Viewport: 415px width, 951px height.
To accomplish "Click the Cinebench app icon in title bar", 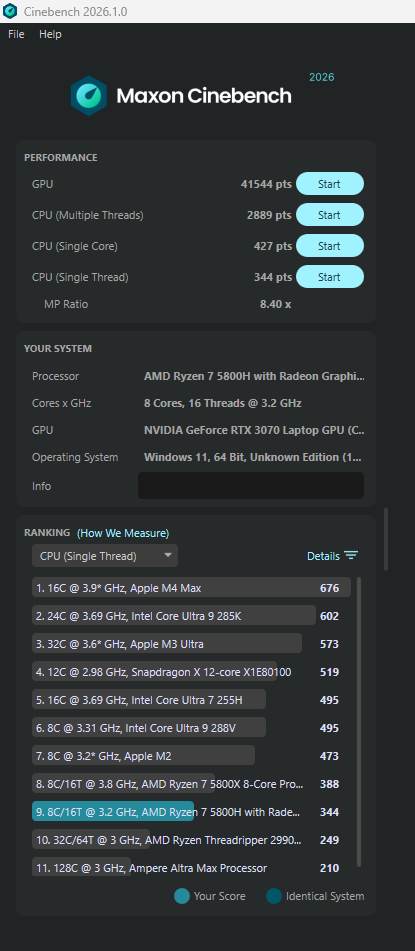I will 10,11.
